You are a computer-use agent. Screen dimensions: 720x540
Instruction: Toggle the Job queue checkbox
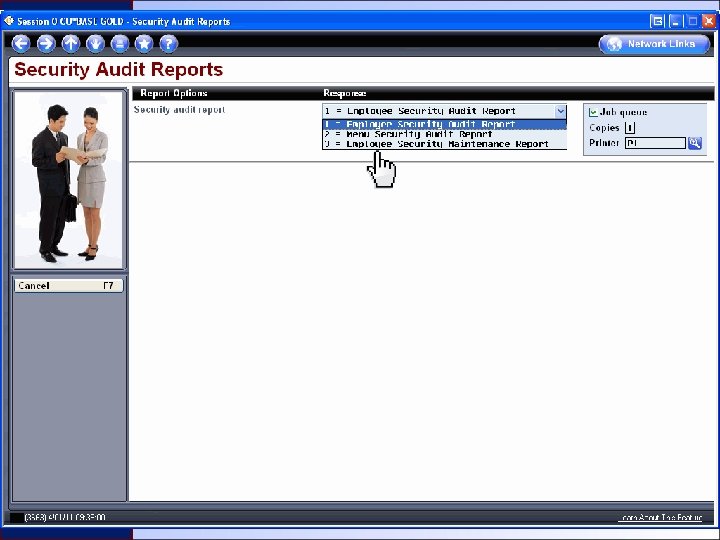click(x=593, y=112)
